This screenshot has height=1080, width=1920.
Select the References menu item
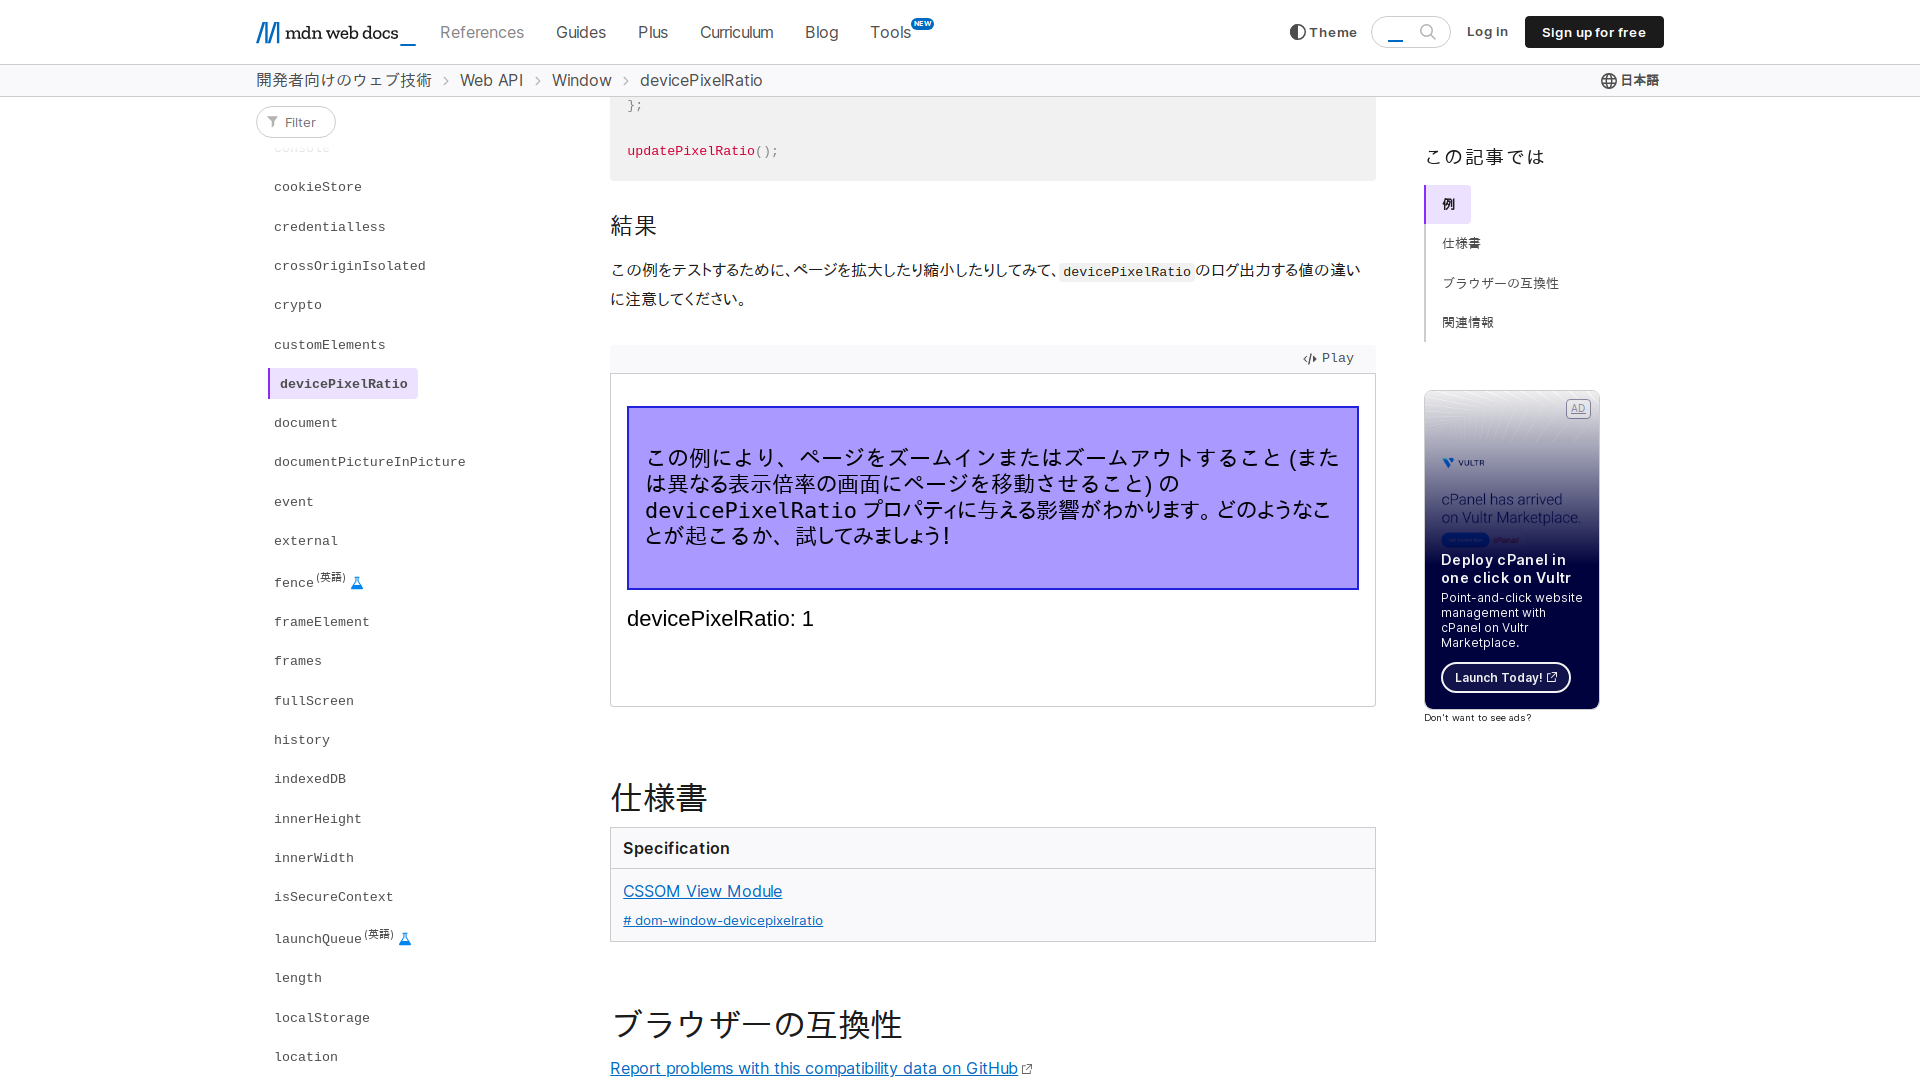point(481,32)
